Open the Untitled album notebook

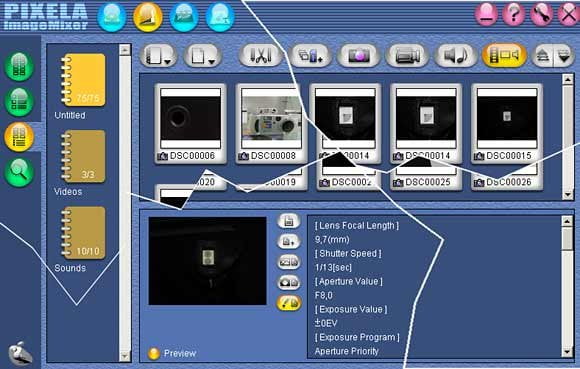[83, 80]
